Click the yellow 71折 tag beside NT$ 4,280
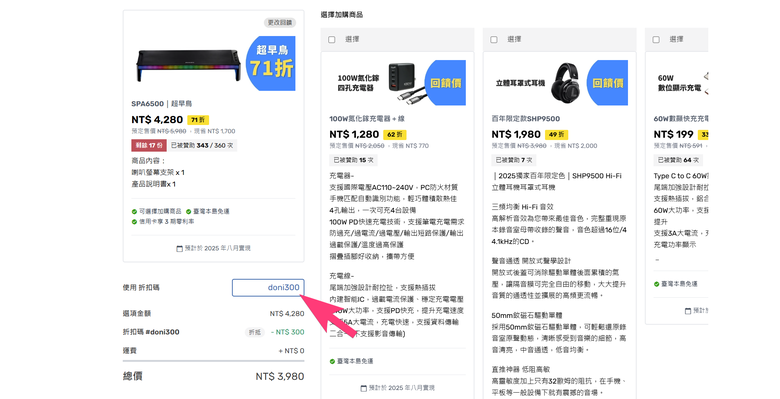This screenshot has height=399, width=780. (x=198, y=120)
